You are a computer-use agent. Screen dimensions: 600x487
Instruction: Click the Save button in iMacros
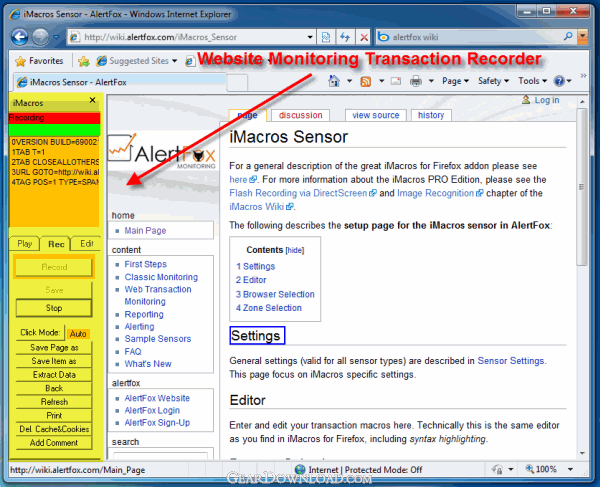tap(54, 290)
